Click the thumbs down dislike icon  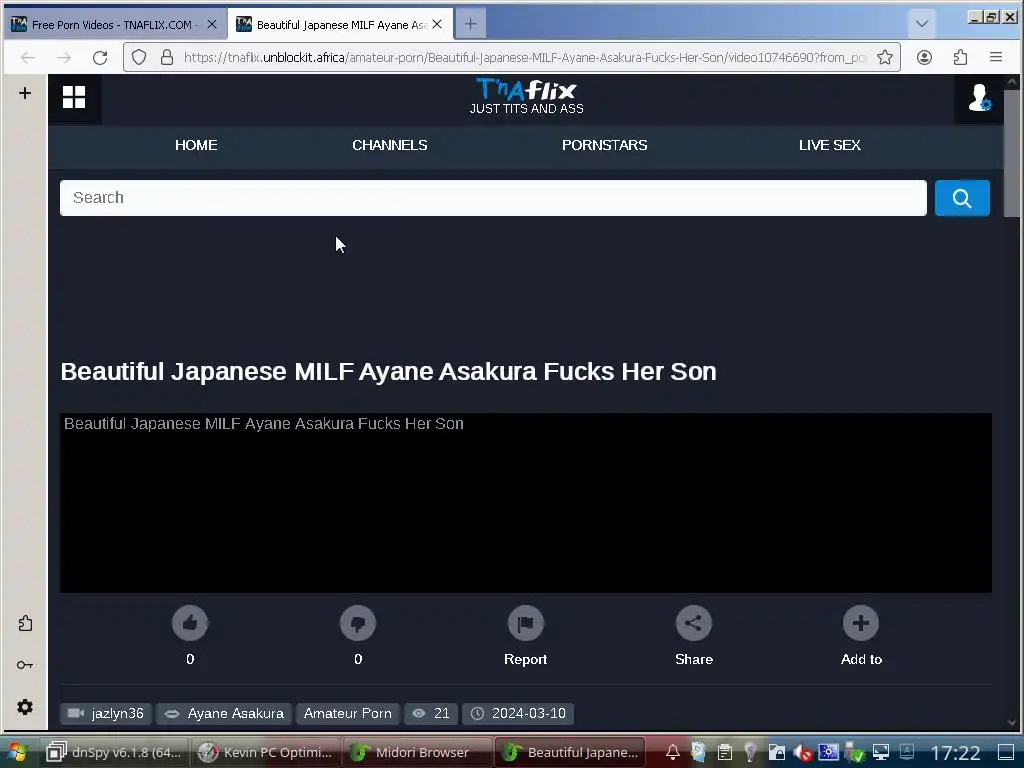pos(358,623)
